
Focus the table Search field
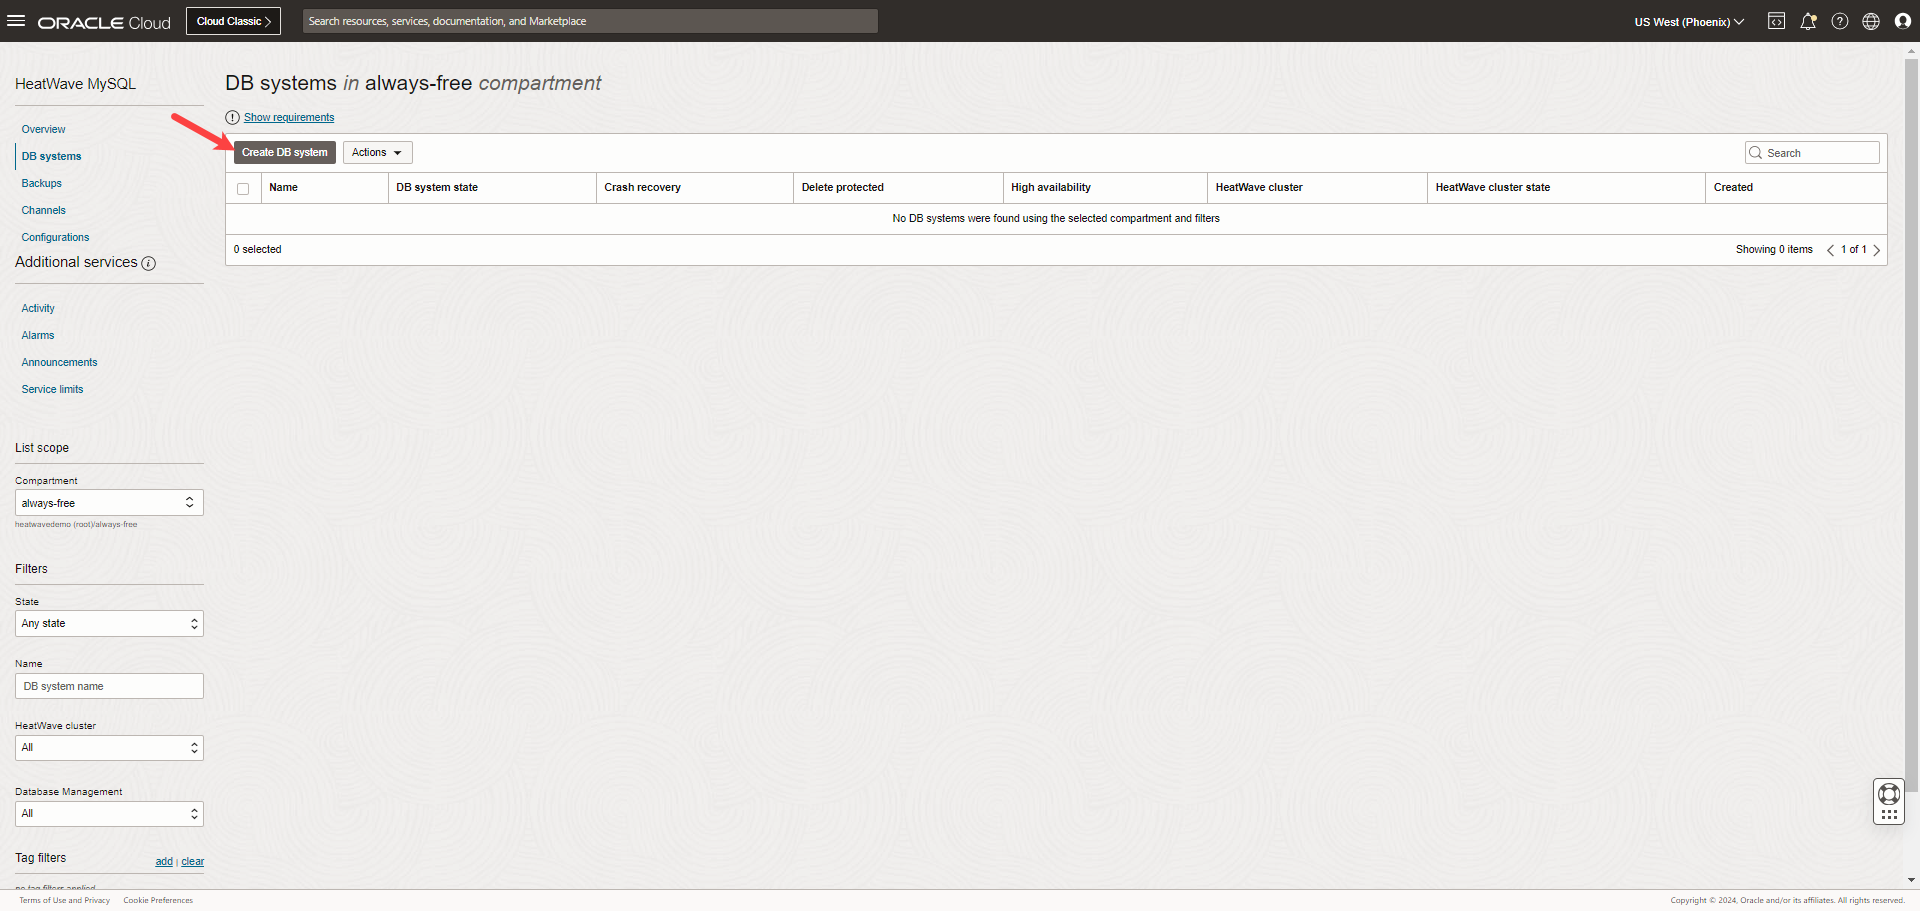pos(1812,153)
